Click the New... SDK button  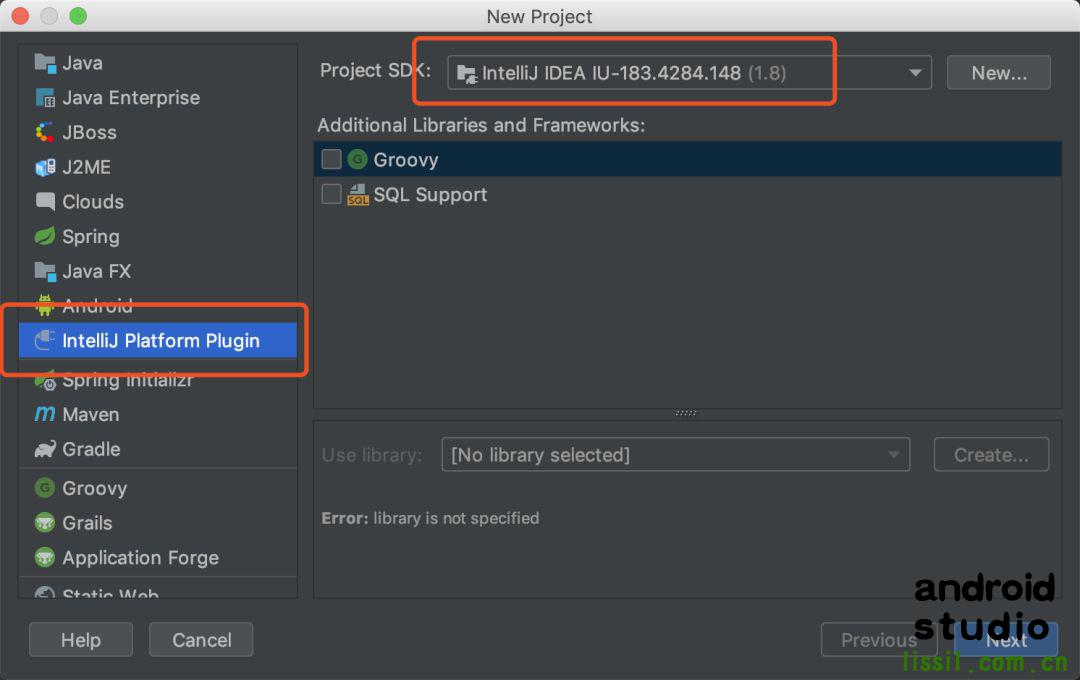(x=999, y=73)
